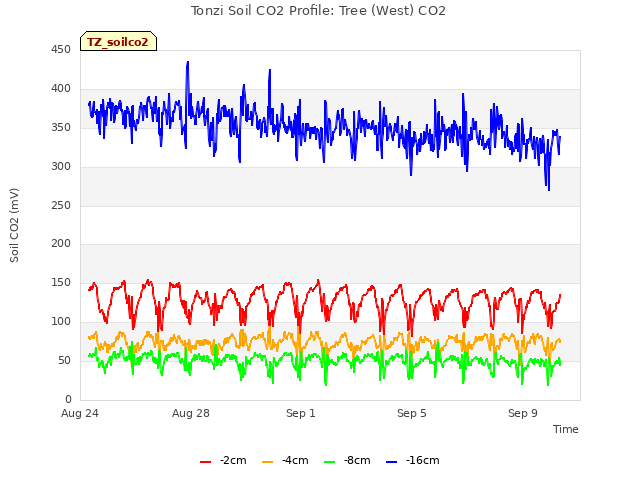This screenshot has height=480, width=640.
Task: Click the 250 y-axis tick label
Action: (x=61, y=205)
